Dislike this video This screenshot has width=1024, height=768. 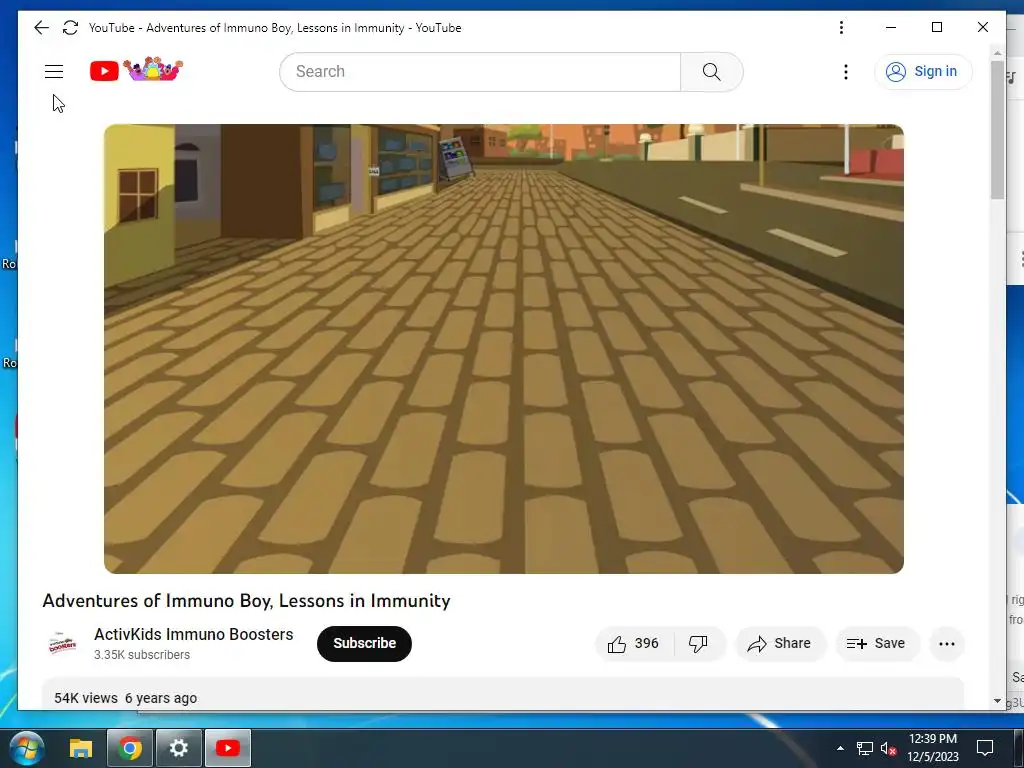(699, 644)
